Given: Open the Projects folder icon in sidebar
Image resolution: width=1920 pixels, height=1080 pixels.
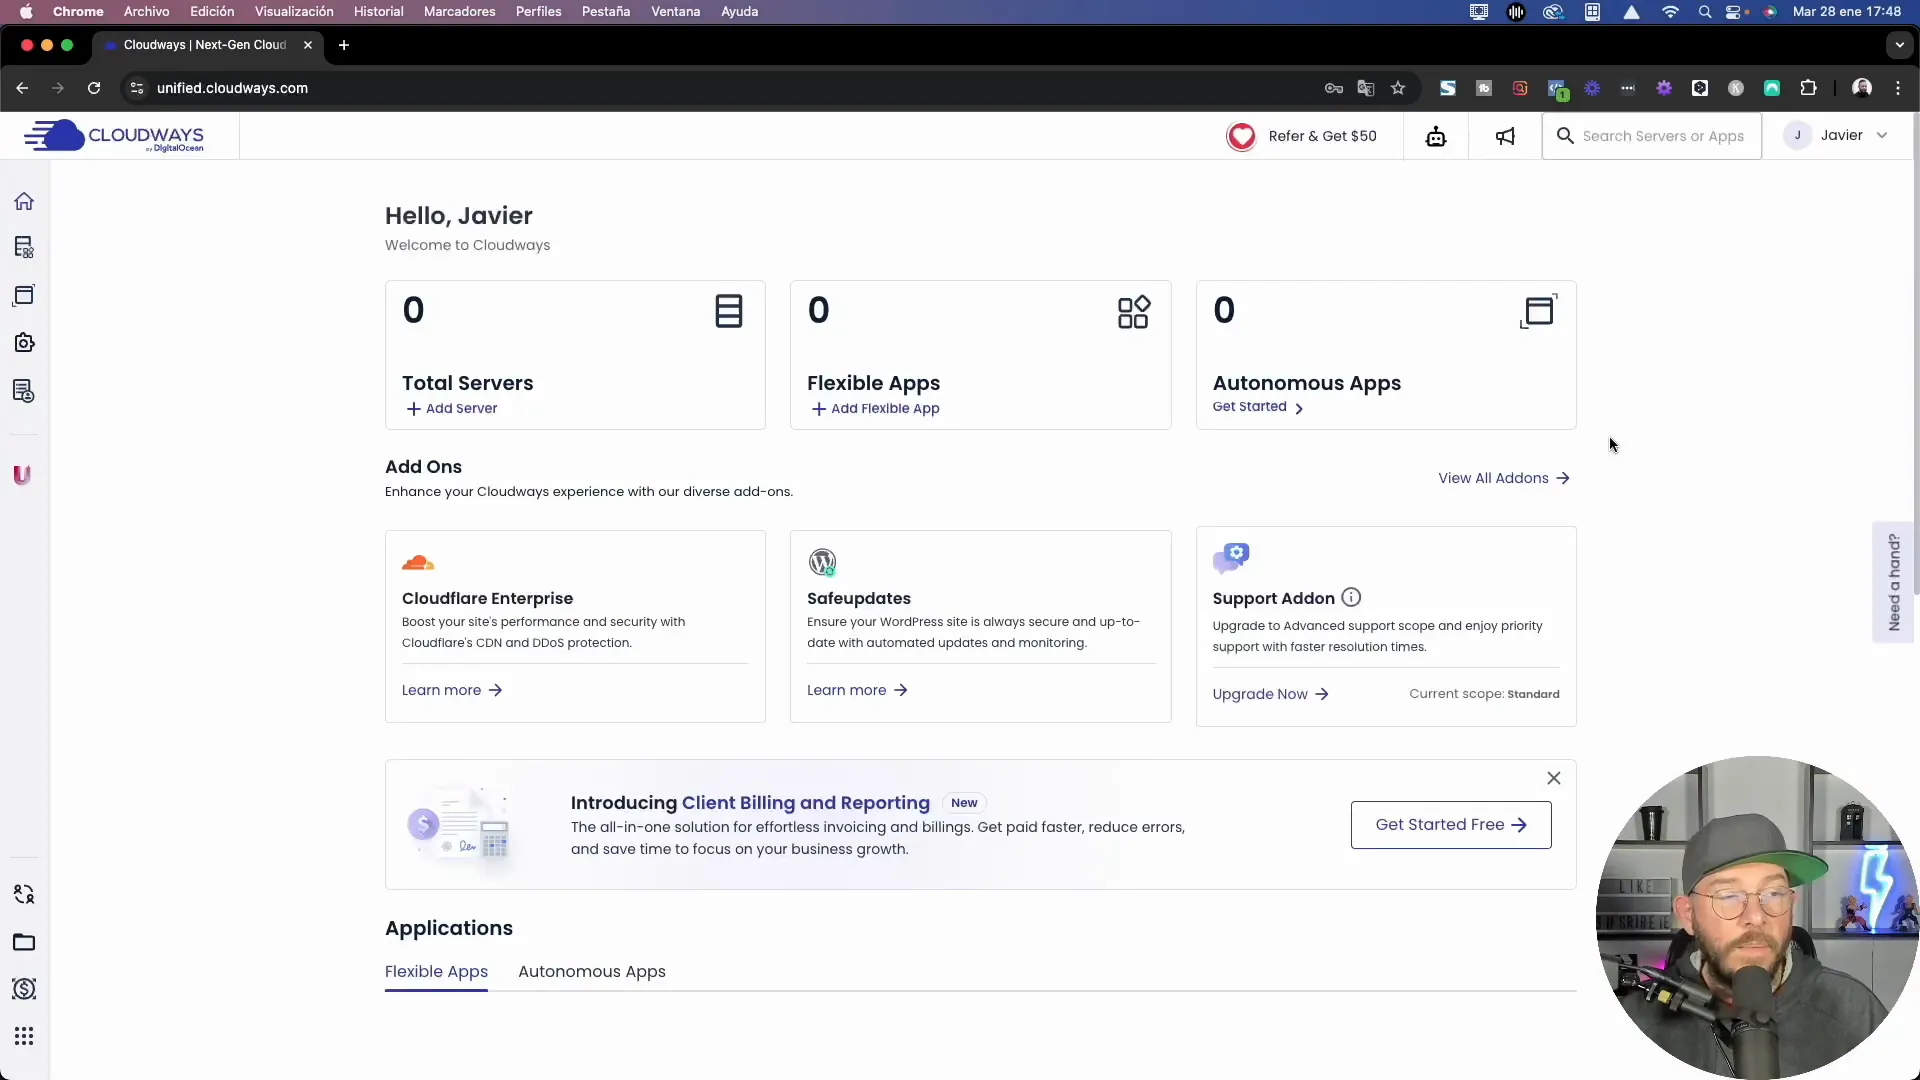Looking at the screenshot, I should click(x=24, y=942).
